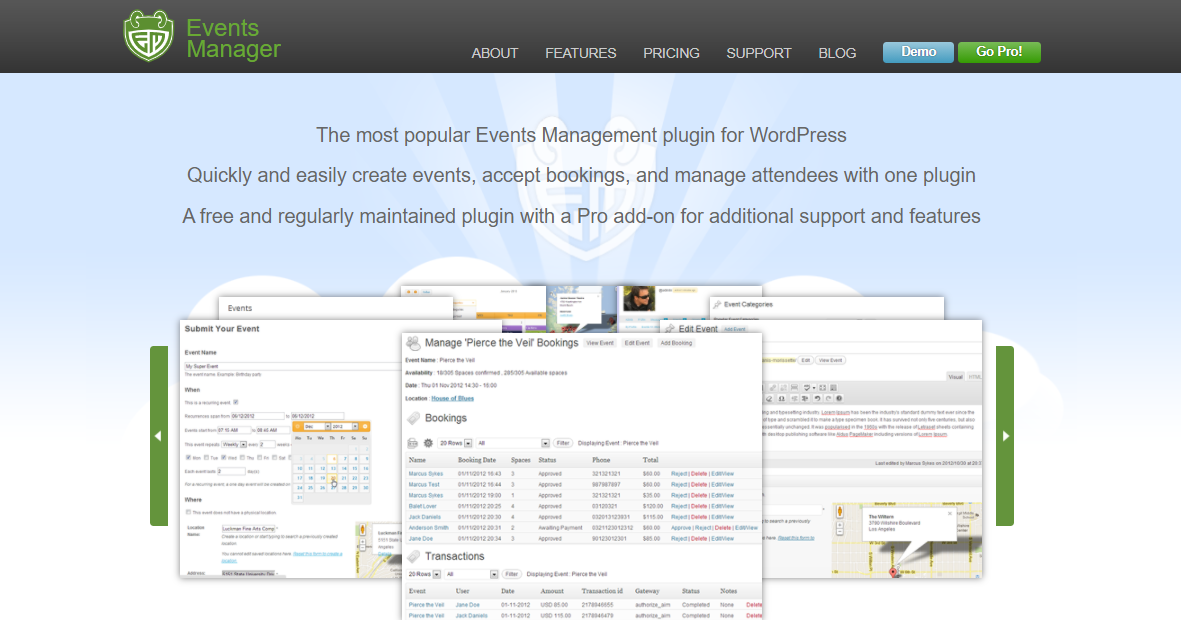Toggle the 'This is a recurring event' checkbox
Viewport: 1181px width, 620px height.
236,402
